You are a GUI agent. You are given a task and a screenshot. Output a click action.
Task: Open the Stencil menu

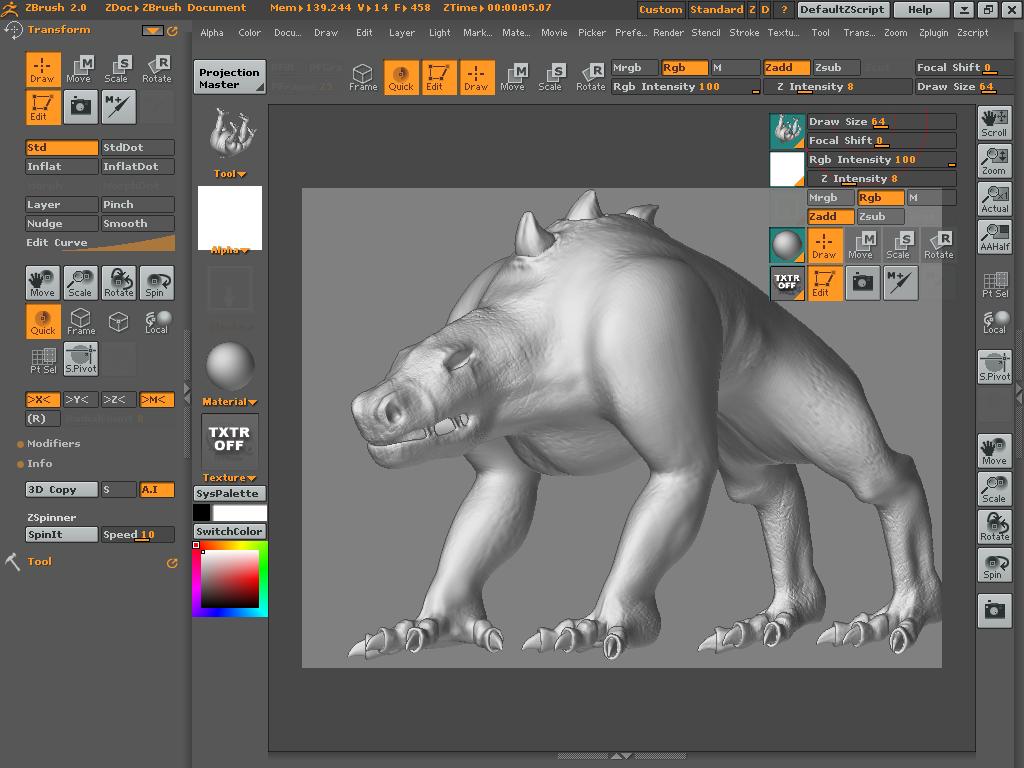(706, 32)
